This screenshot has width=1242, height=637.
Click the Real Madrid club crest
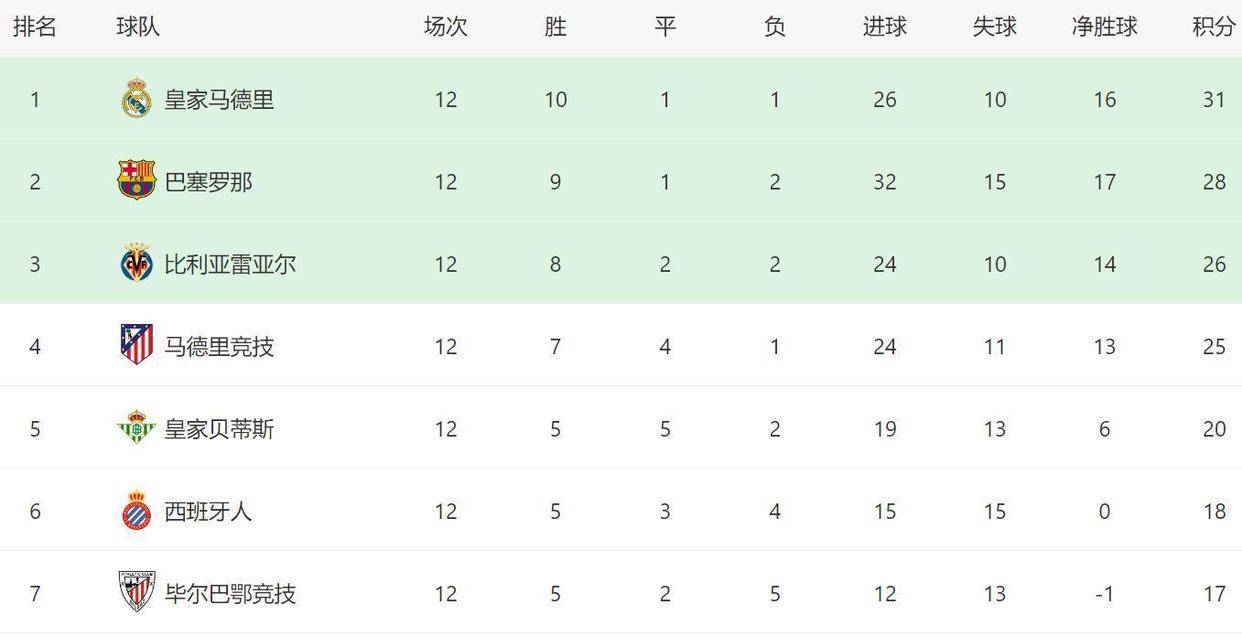136,99
